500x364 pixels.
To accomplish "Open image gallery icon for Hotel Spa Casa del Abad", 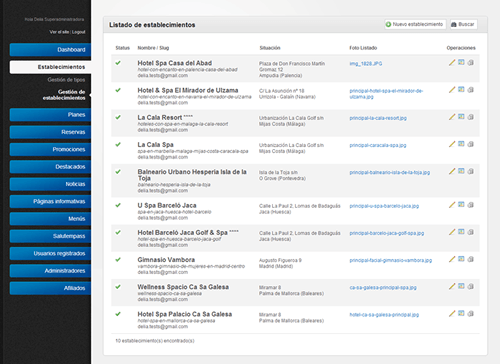I will pyautogui.click(x=461, y=62).
